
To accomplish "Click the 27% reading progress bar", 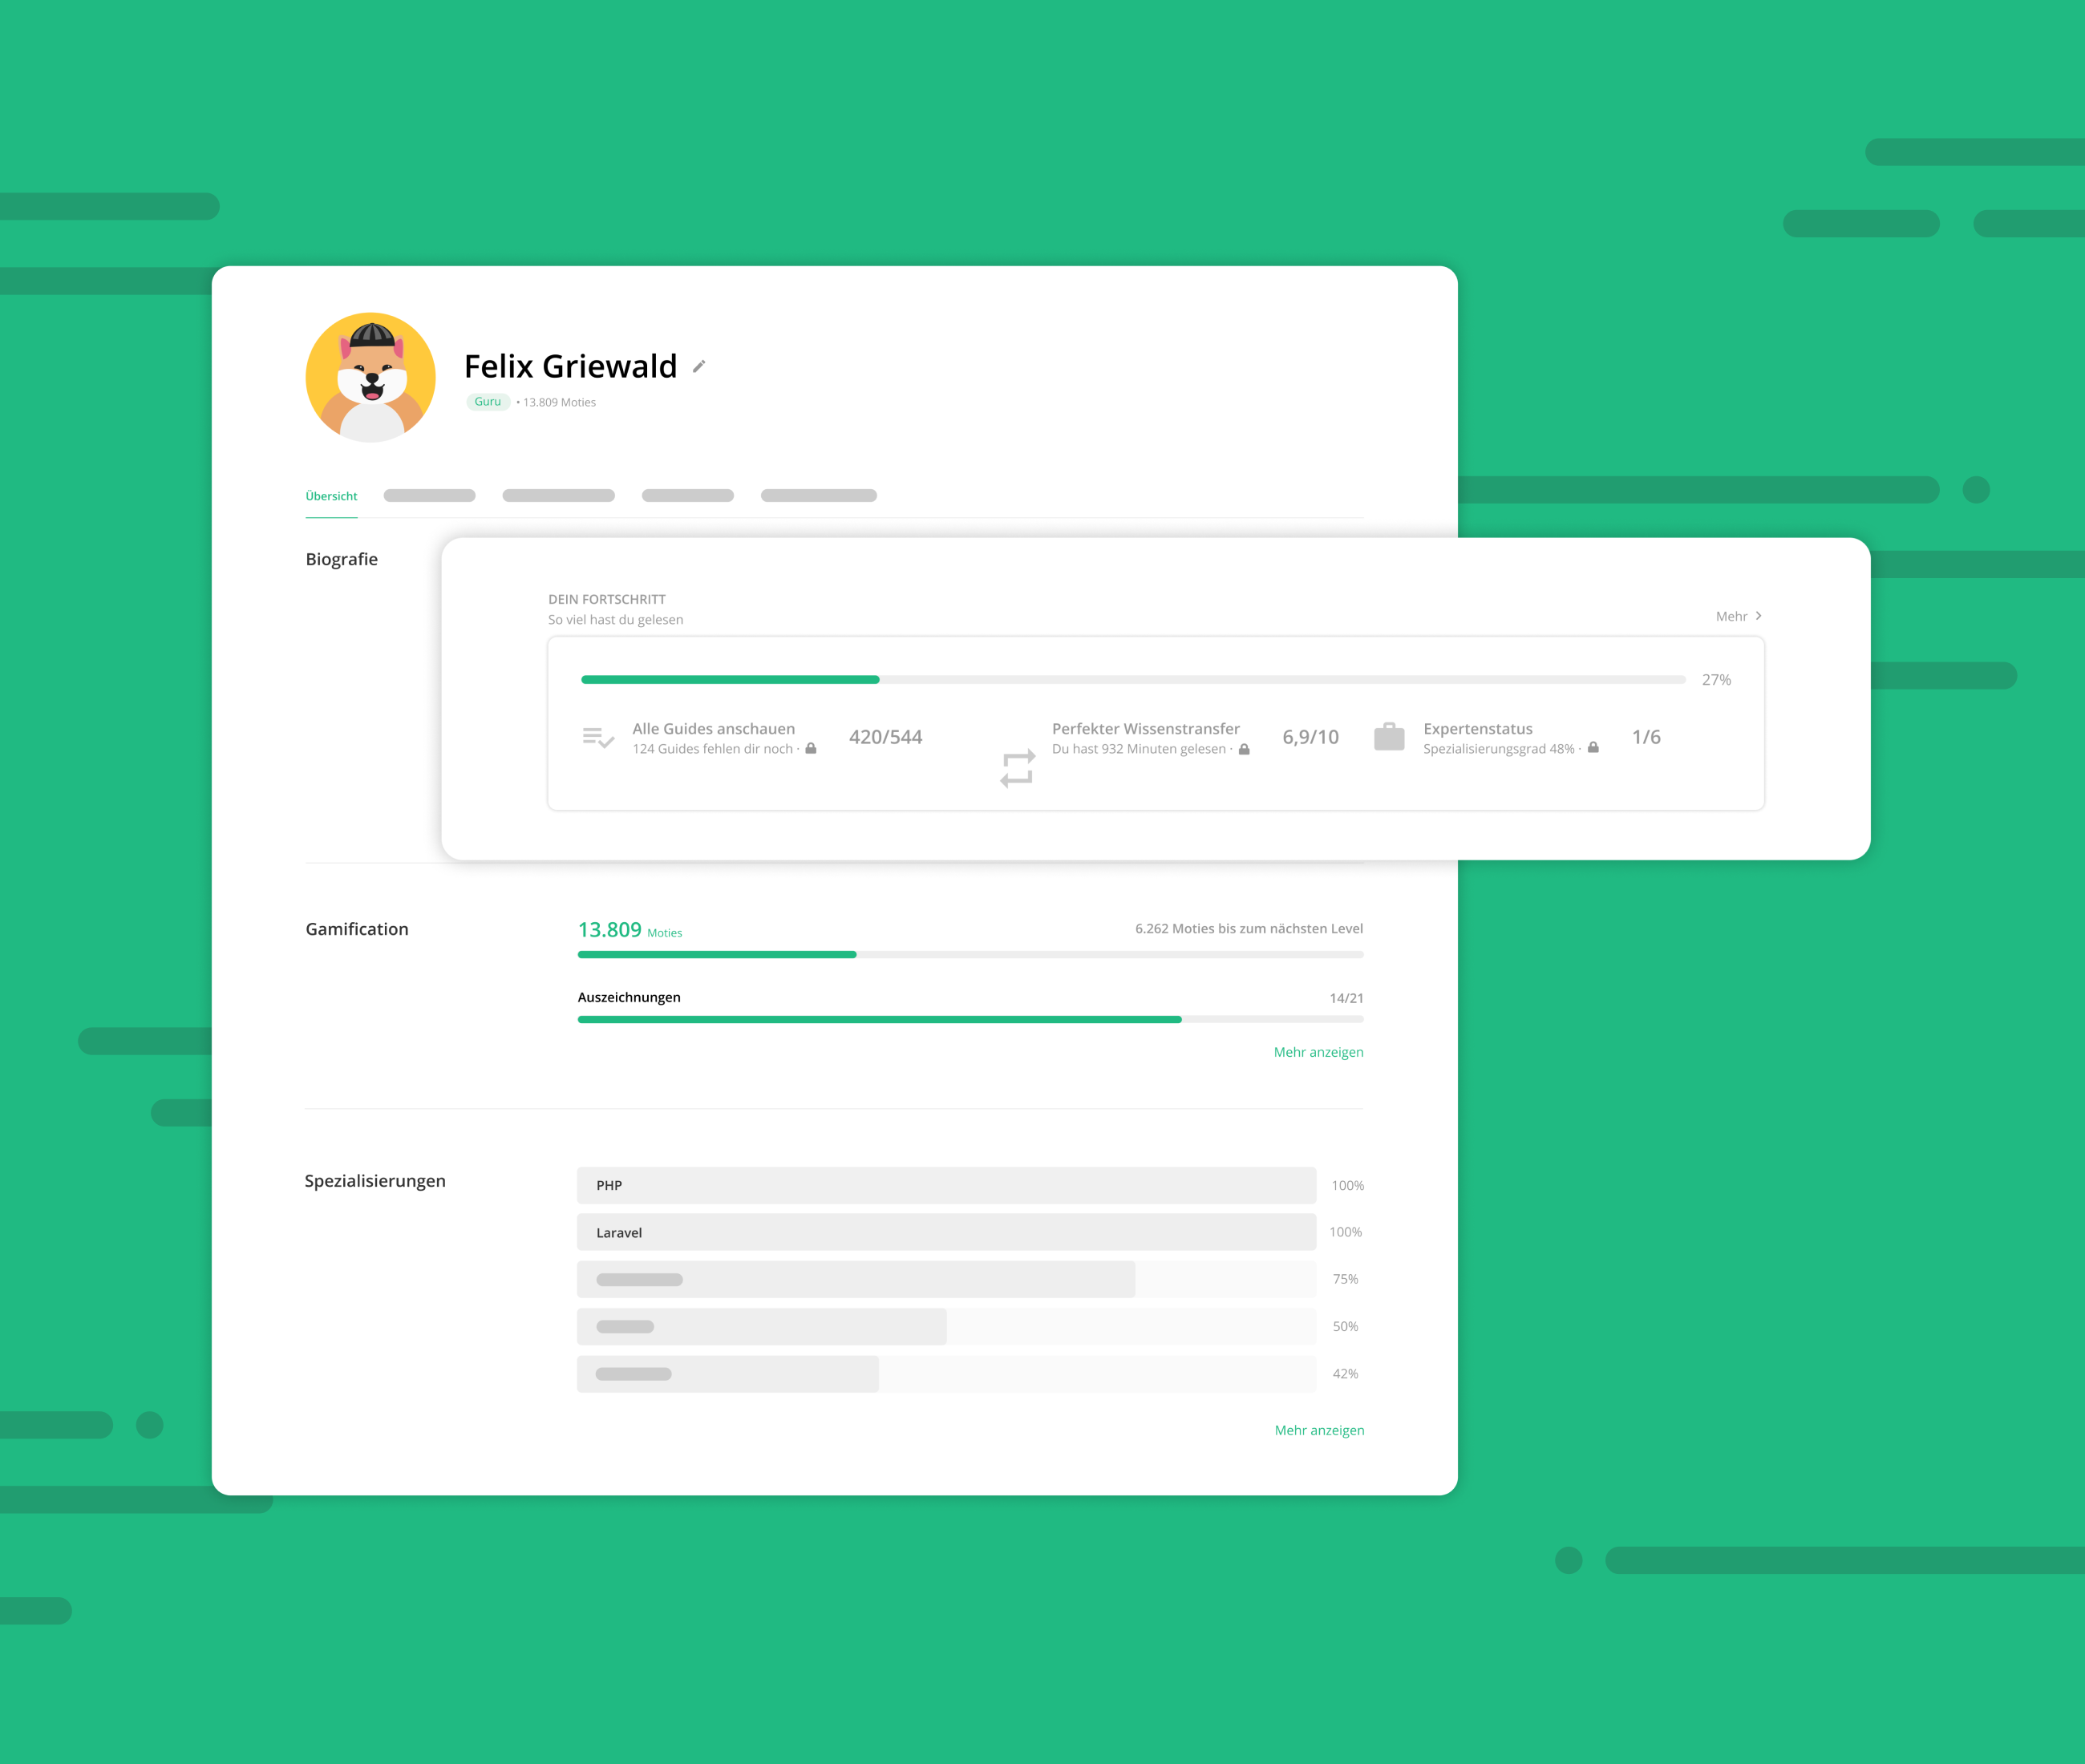I will click(1132, 680).
